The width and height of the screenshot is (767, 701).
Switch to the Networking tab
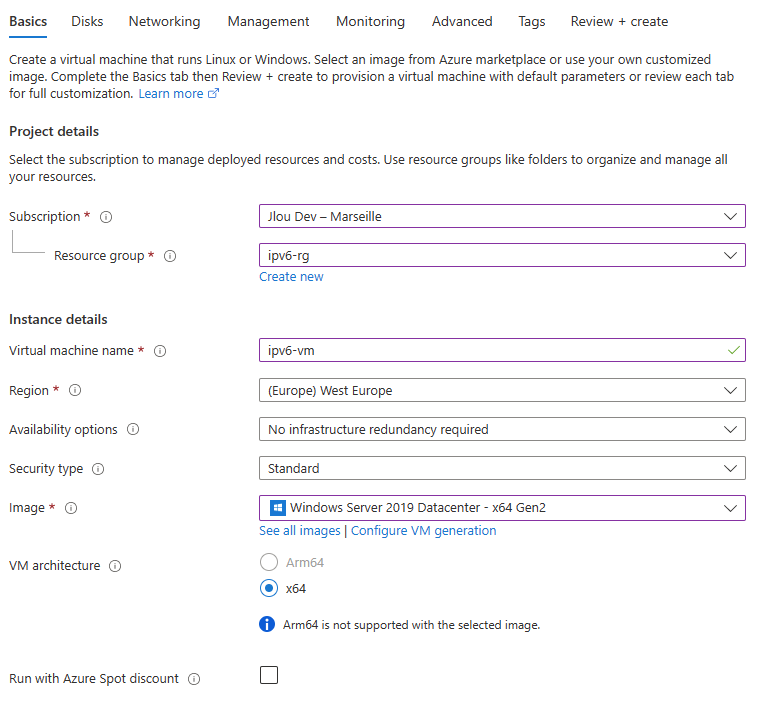(x=164, y=22)
